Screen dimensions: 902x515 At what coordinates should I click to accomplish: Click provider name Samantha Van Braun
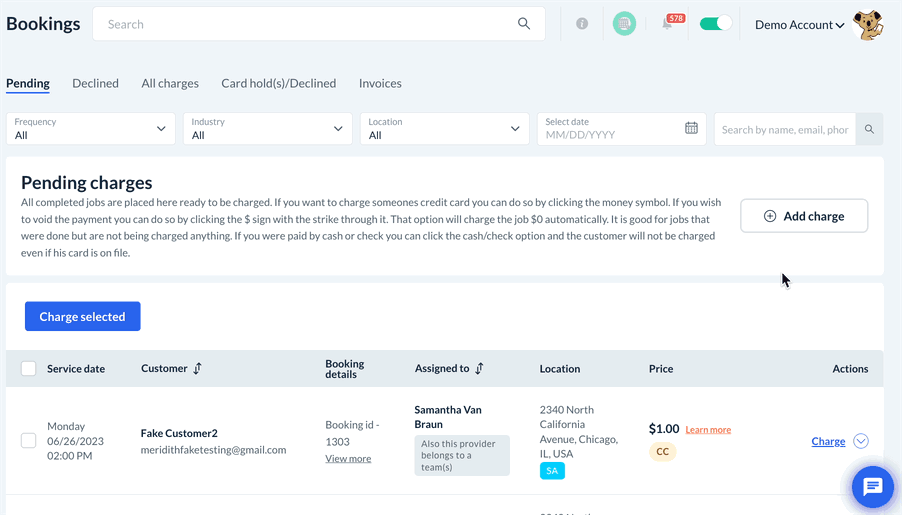(x=448, y=417)
